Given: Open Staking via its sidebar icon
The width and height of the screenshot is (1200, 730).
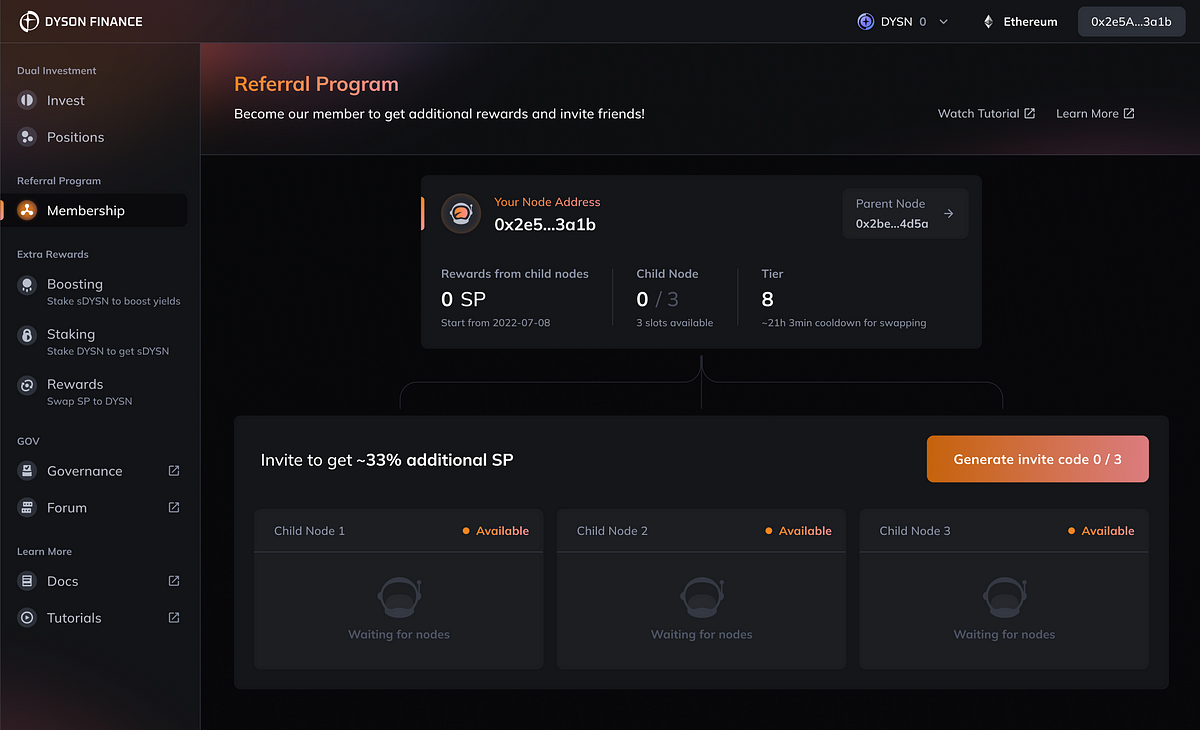Looking at the screenshot, I should pyautogui.click(x=24, y=335).
